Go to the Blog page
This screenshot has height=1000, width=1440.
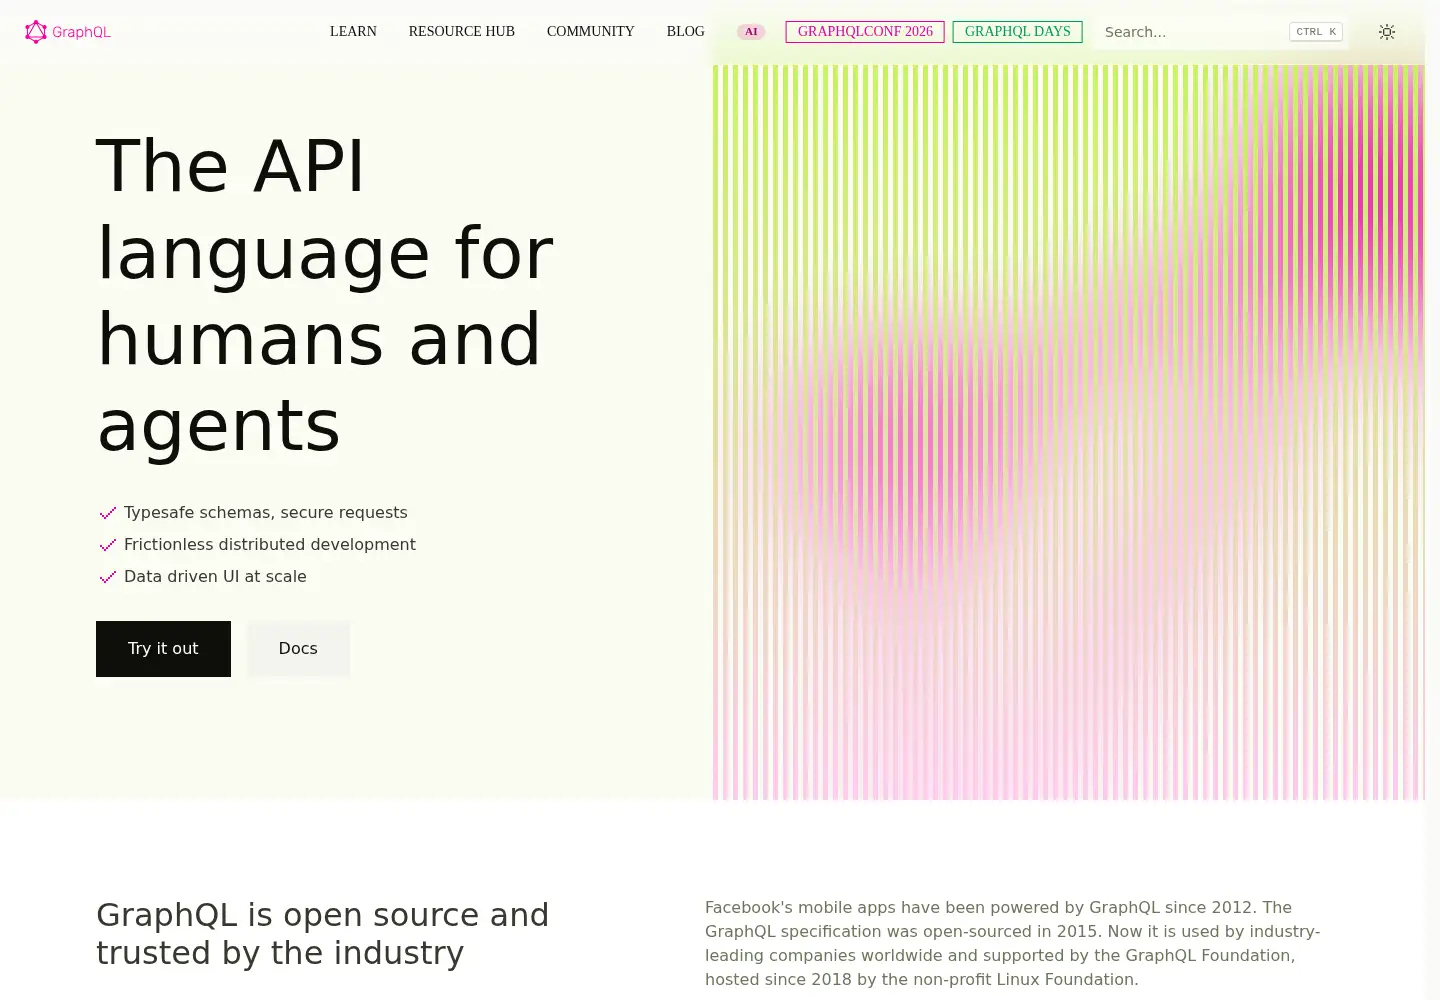pyautogui.click(x=685, y=32)
